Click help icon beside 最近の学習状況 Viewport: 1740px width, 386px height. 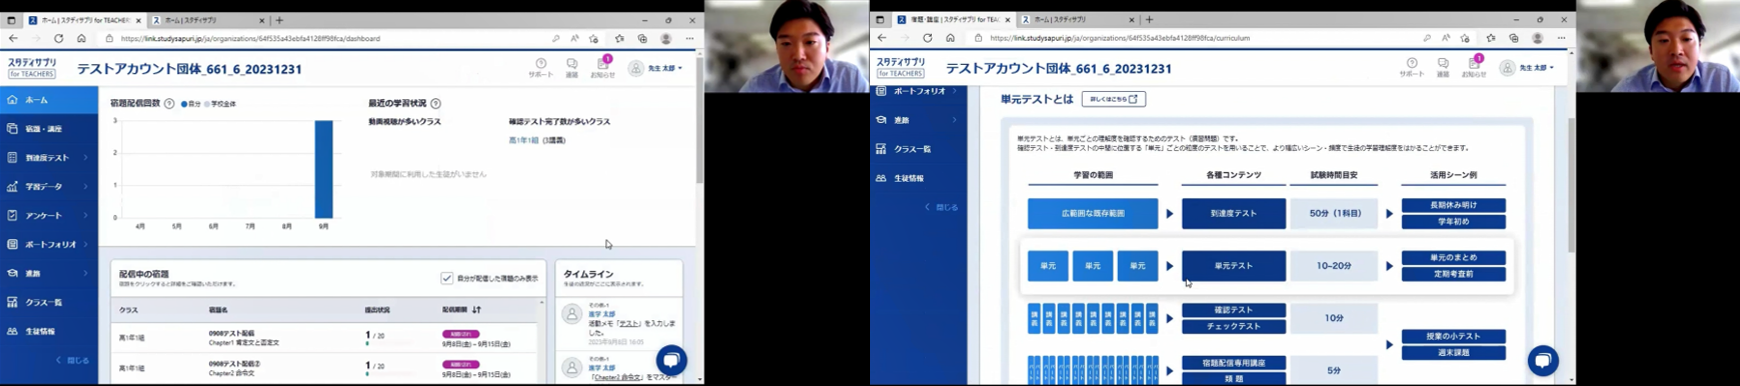pos(436,103)
